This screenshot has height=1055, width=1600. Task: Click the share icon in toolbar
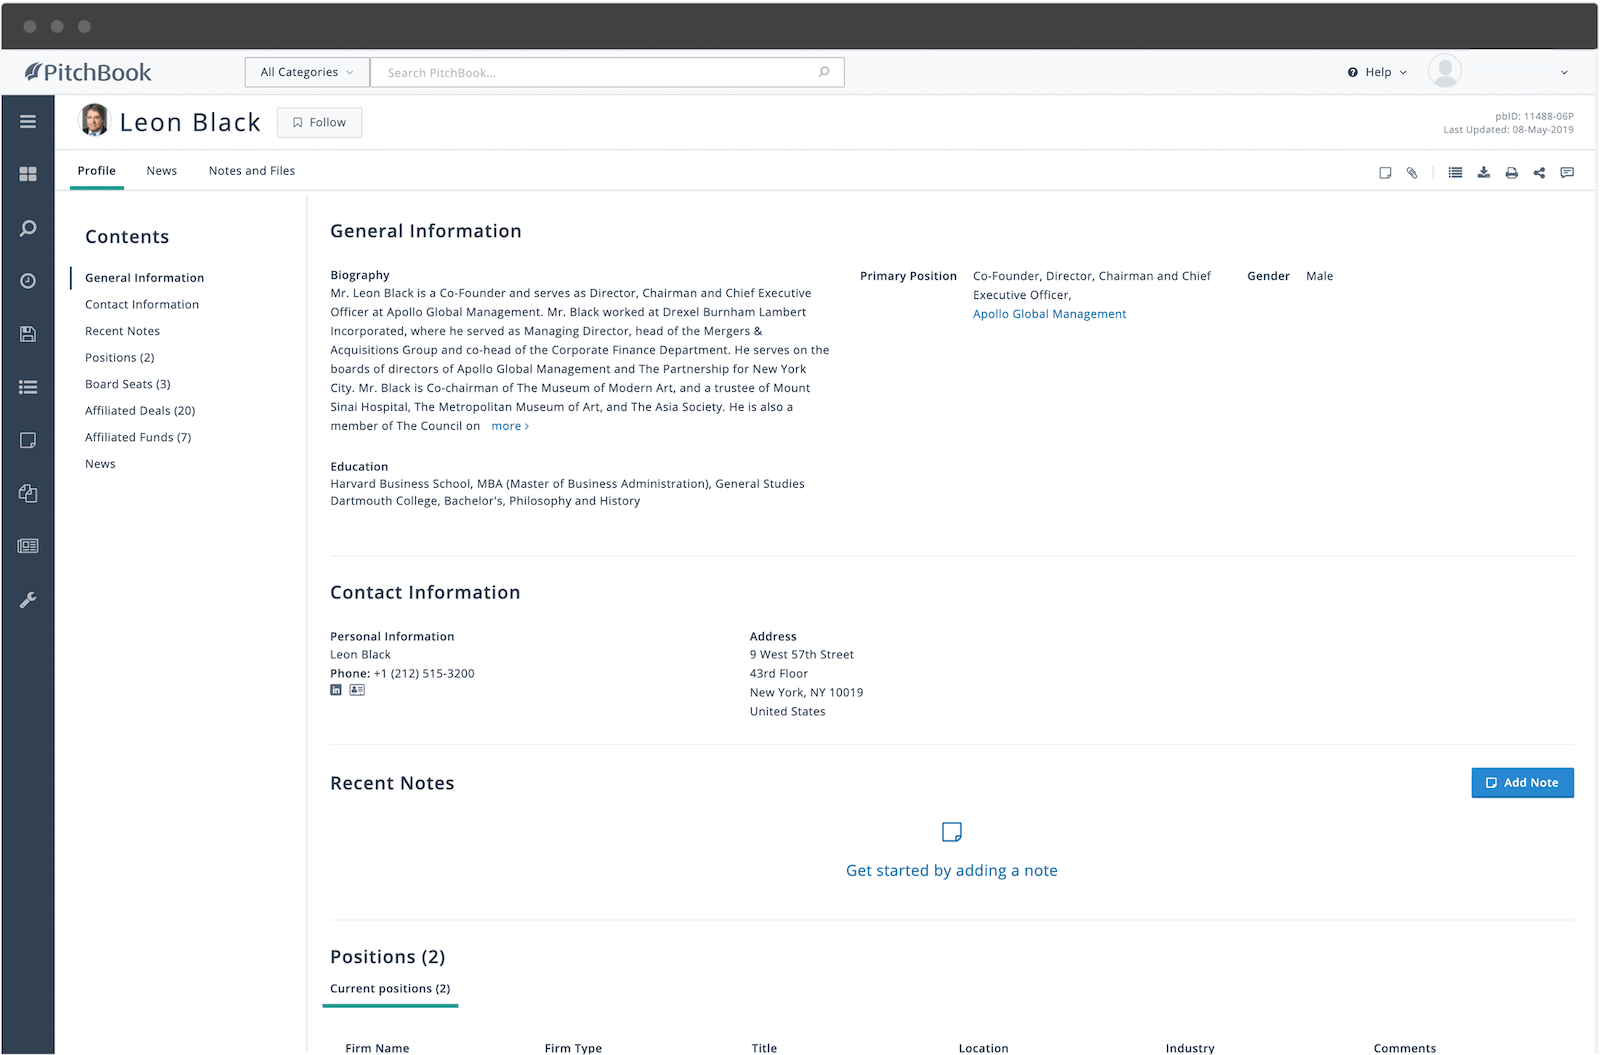click(x=1539, y=173)
